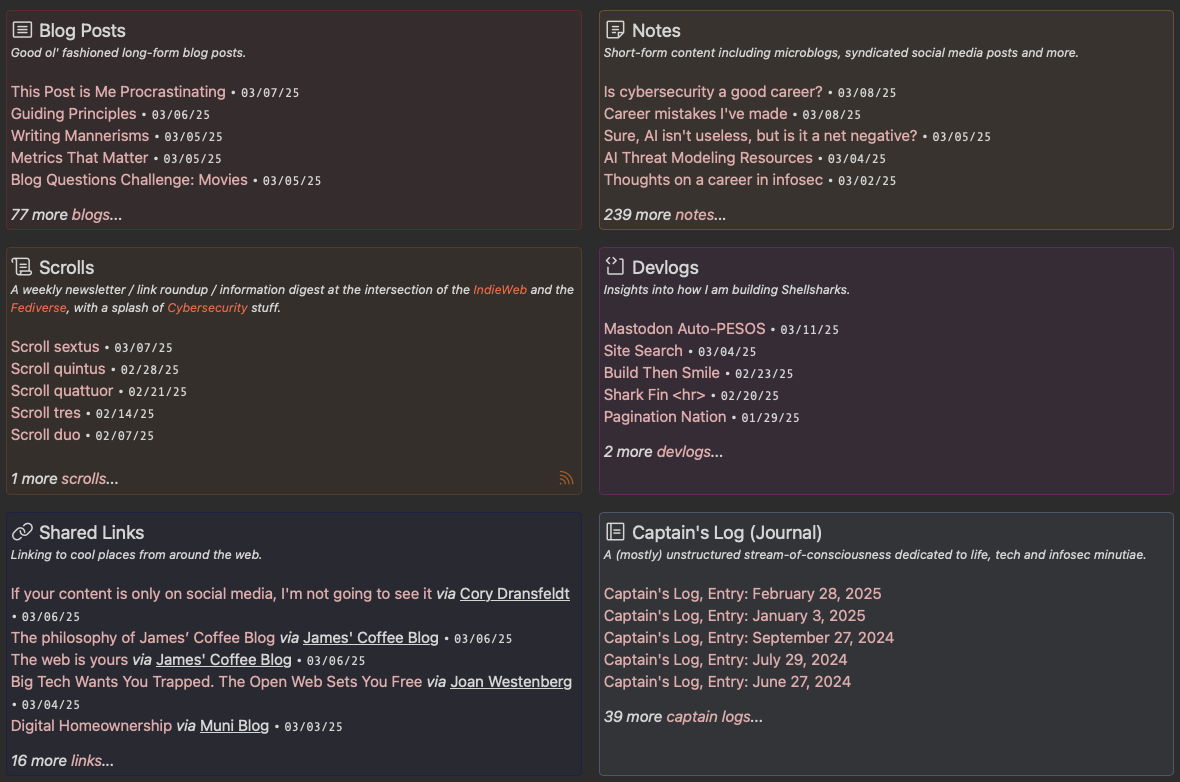Open 'Digital Homeownership' shared link

click(x=91, y=726)
